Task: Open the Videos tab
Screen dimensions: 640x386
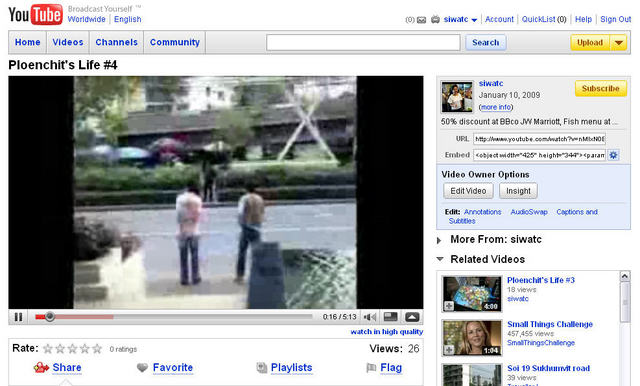Action: (68, 42)
